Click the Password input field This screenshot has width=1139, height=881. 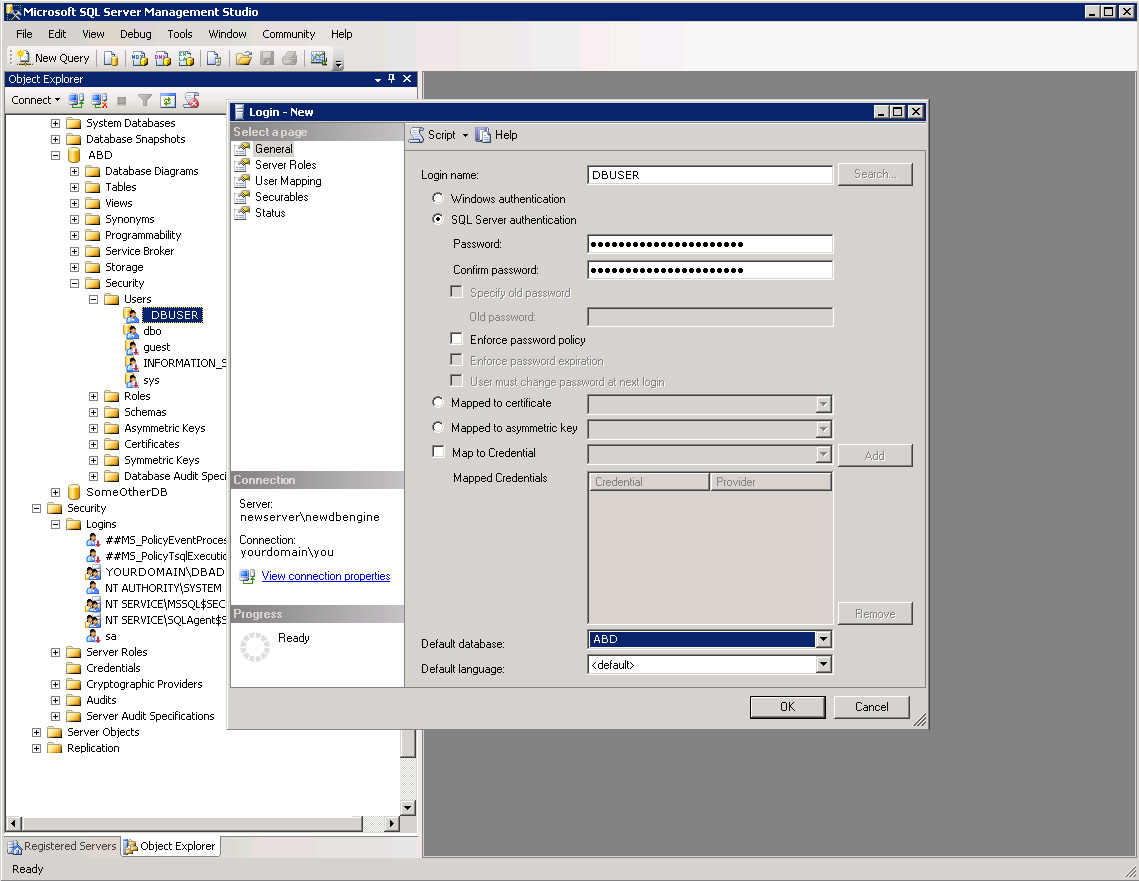point(710,244)
